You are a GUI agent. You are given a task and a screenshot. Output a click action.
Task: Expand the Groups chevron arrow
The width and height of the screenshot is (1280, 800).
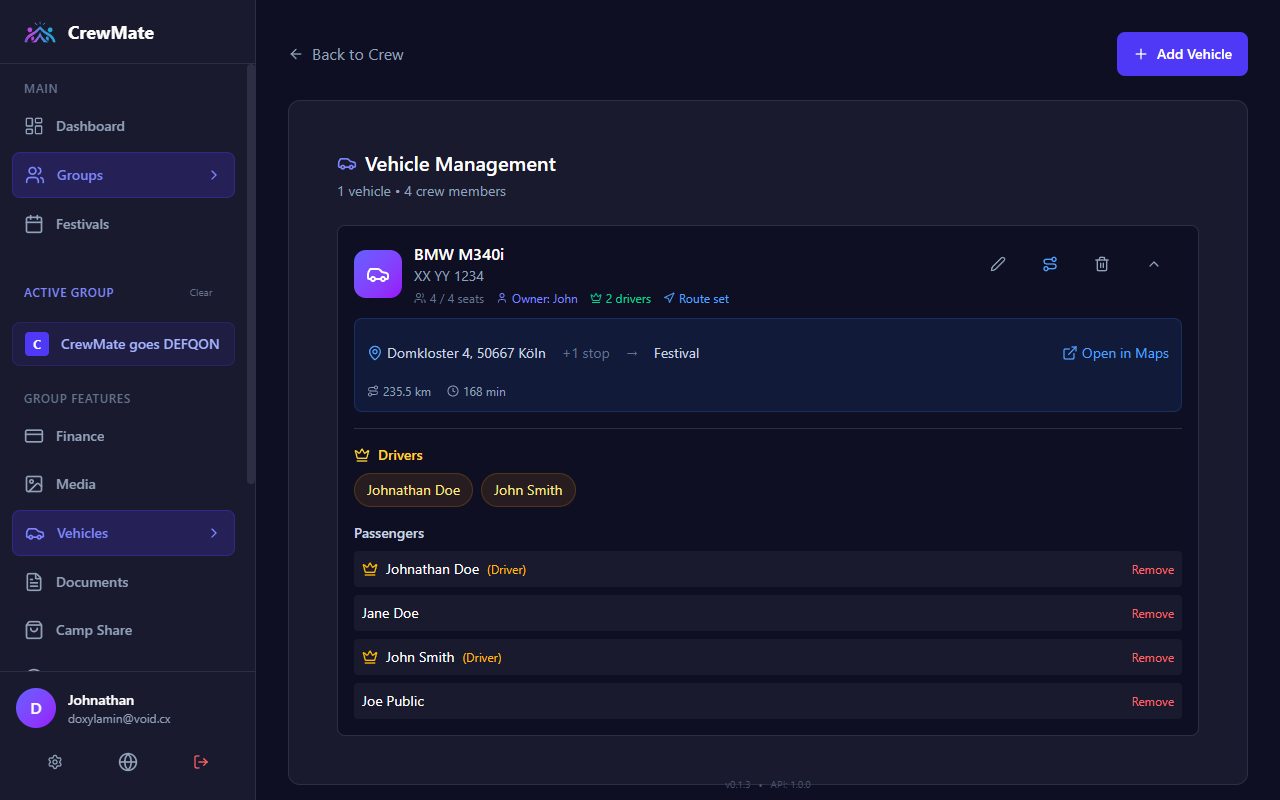[213, 175]
